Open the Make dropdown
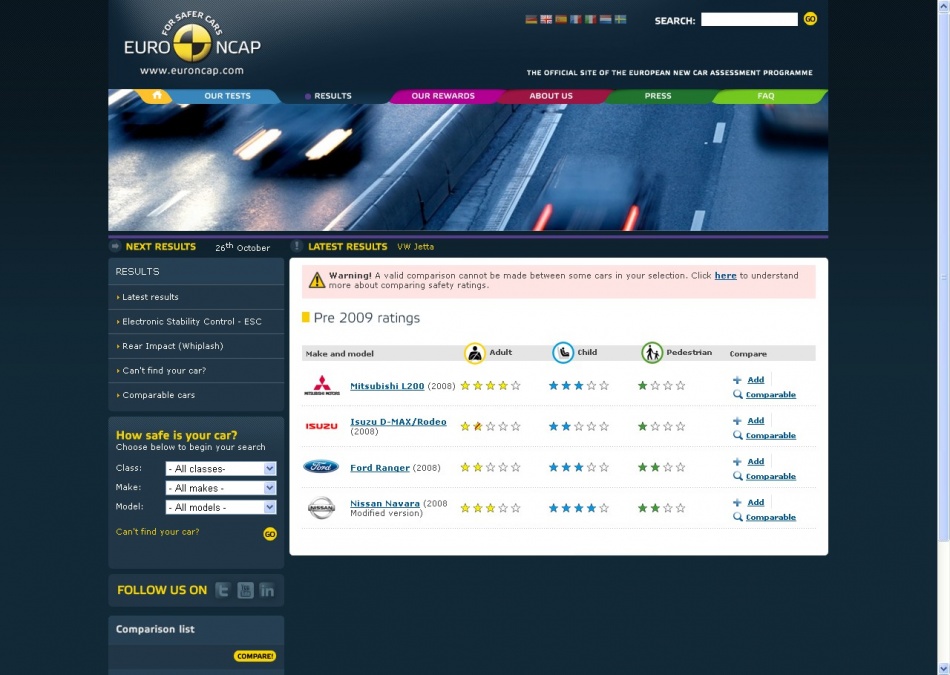The image size is (950, 675). (x=221, y=488)
